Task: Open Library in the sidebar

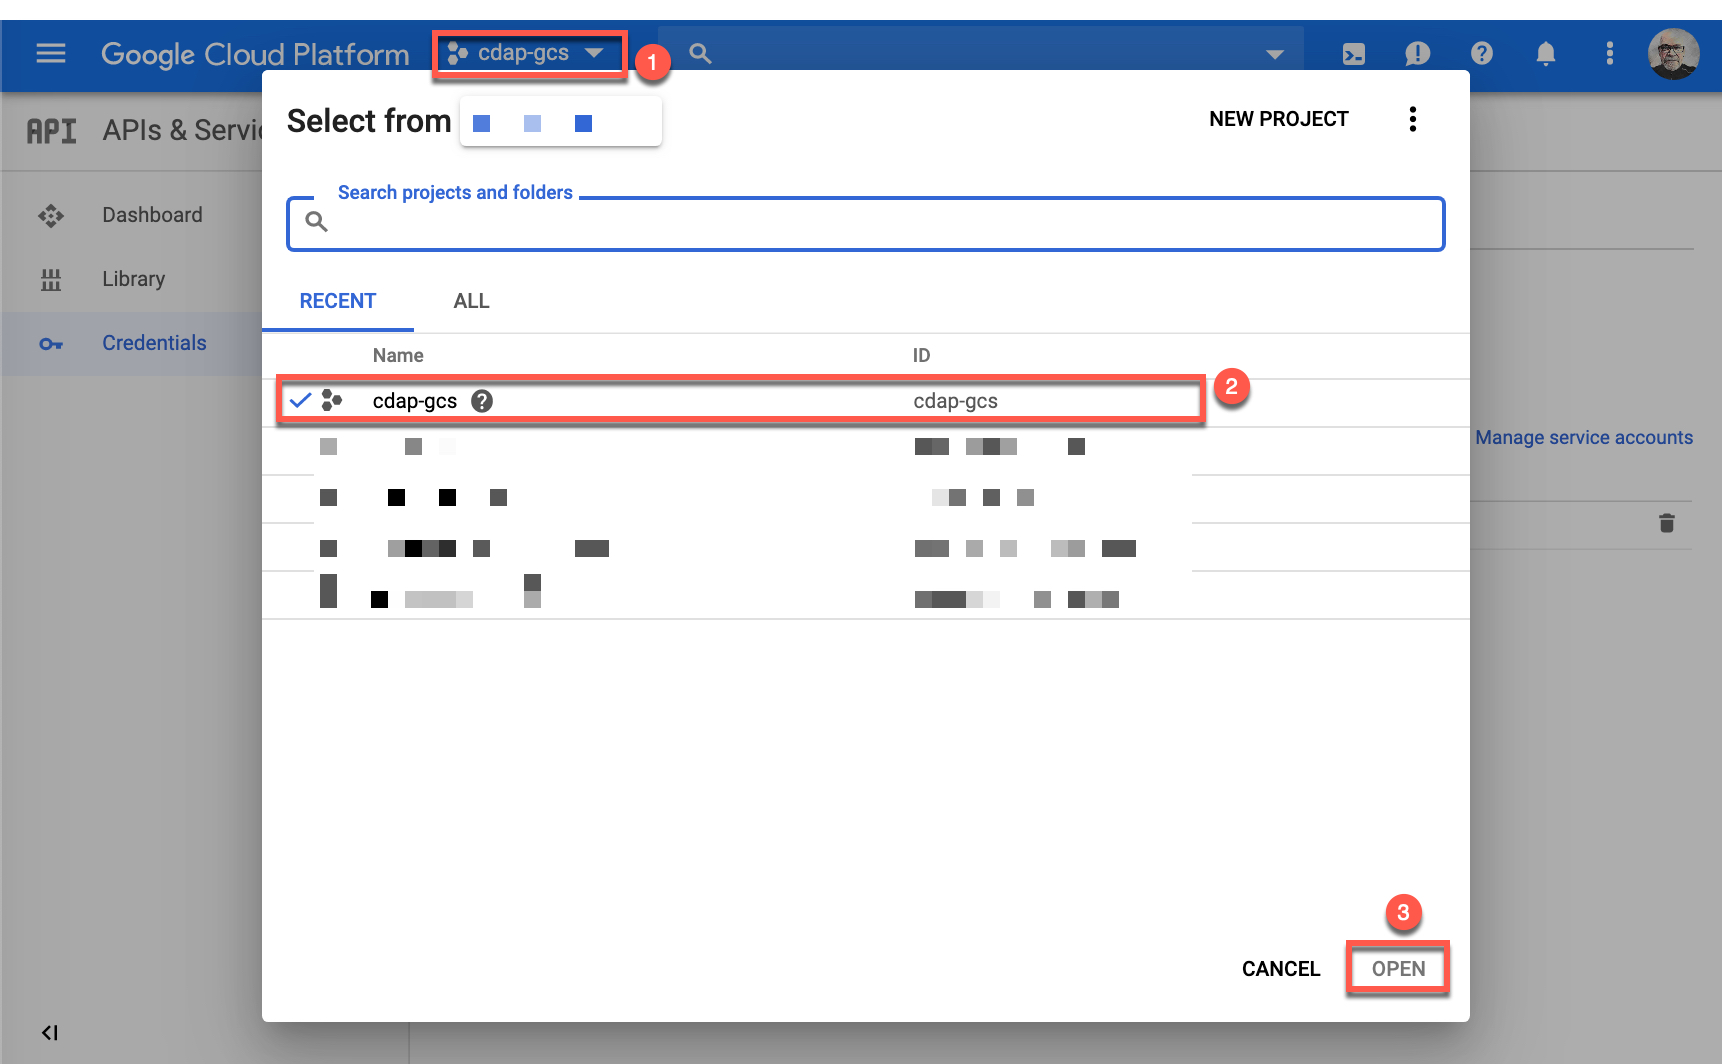Action: (133, 278)
